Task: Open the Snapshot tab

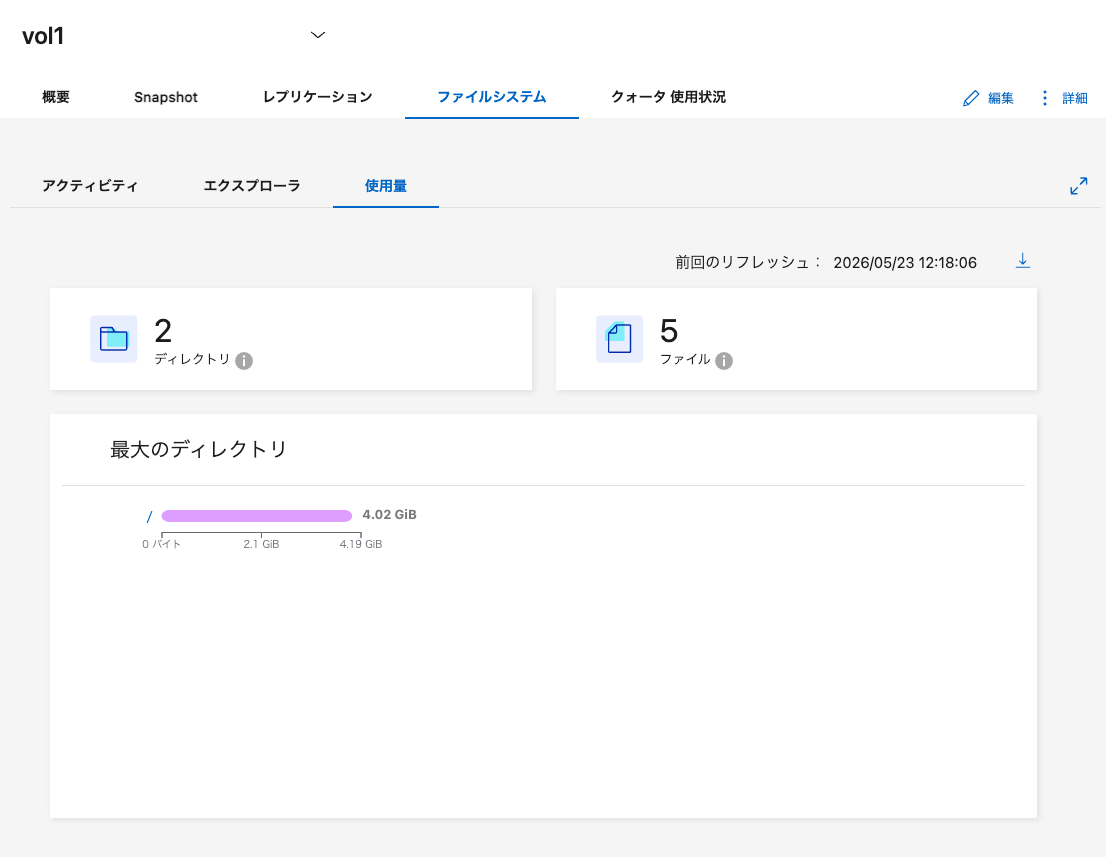Action: coord(166,97)
